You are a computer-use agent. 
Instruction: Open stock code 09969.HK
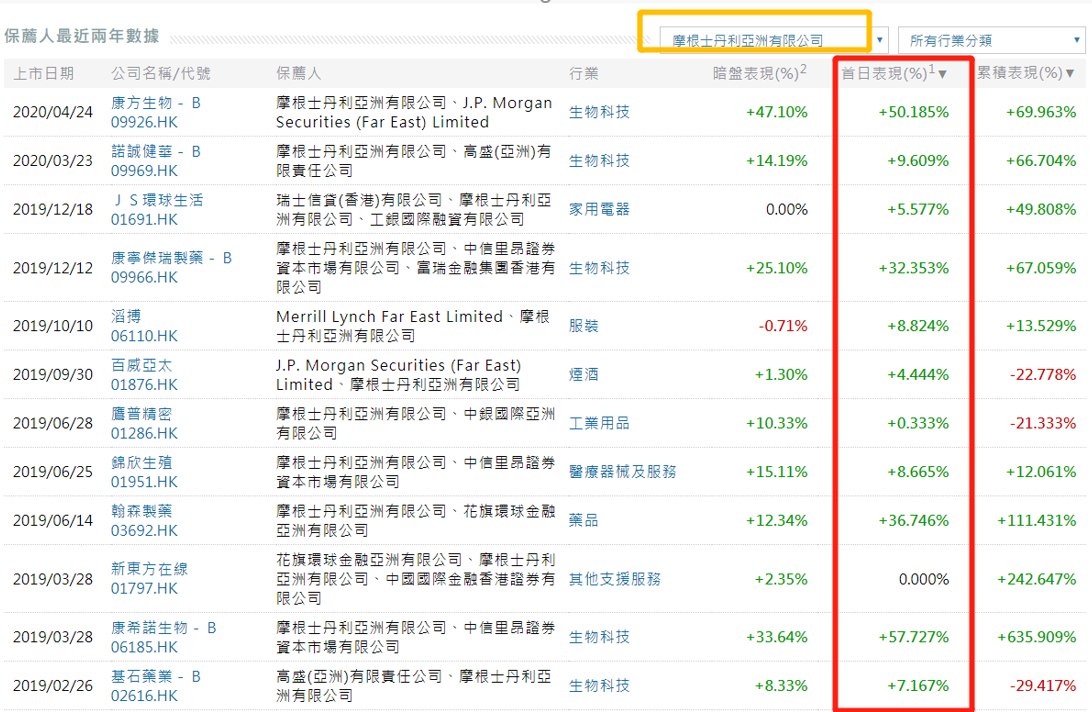pos(144,171)
